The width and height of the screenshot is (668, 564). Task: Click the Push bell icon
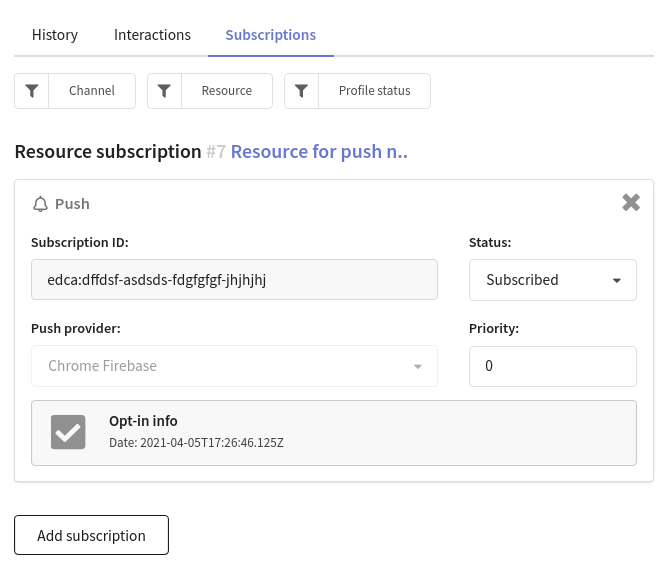[40, 204]
